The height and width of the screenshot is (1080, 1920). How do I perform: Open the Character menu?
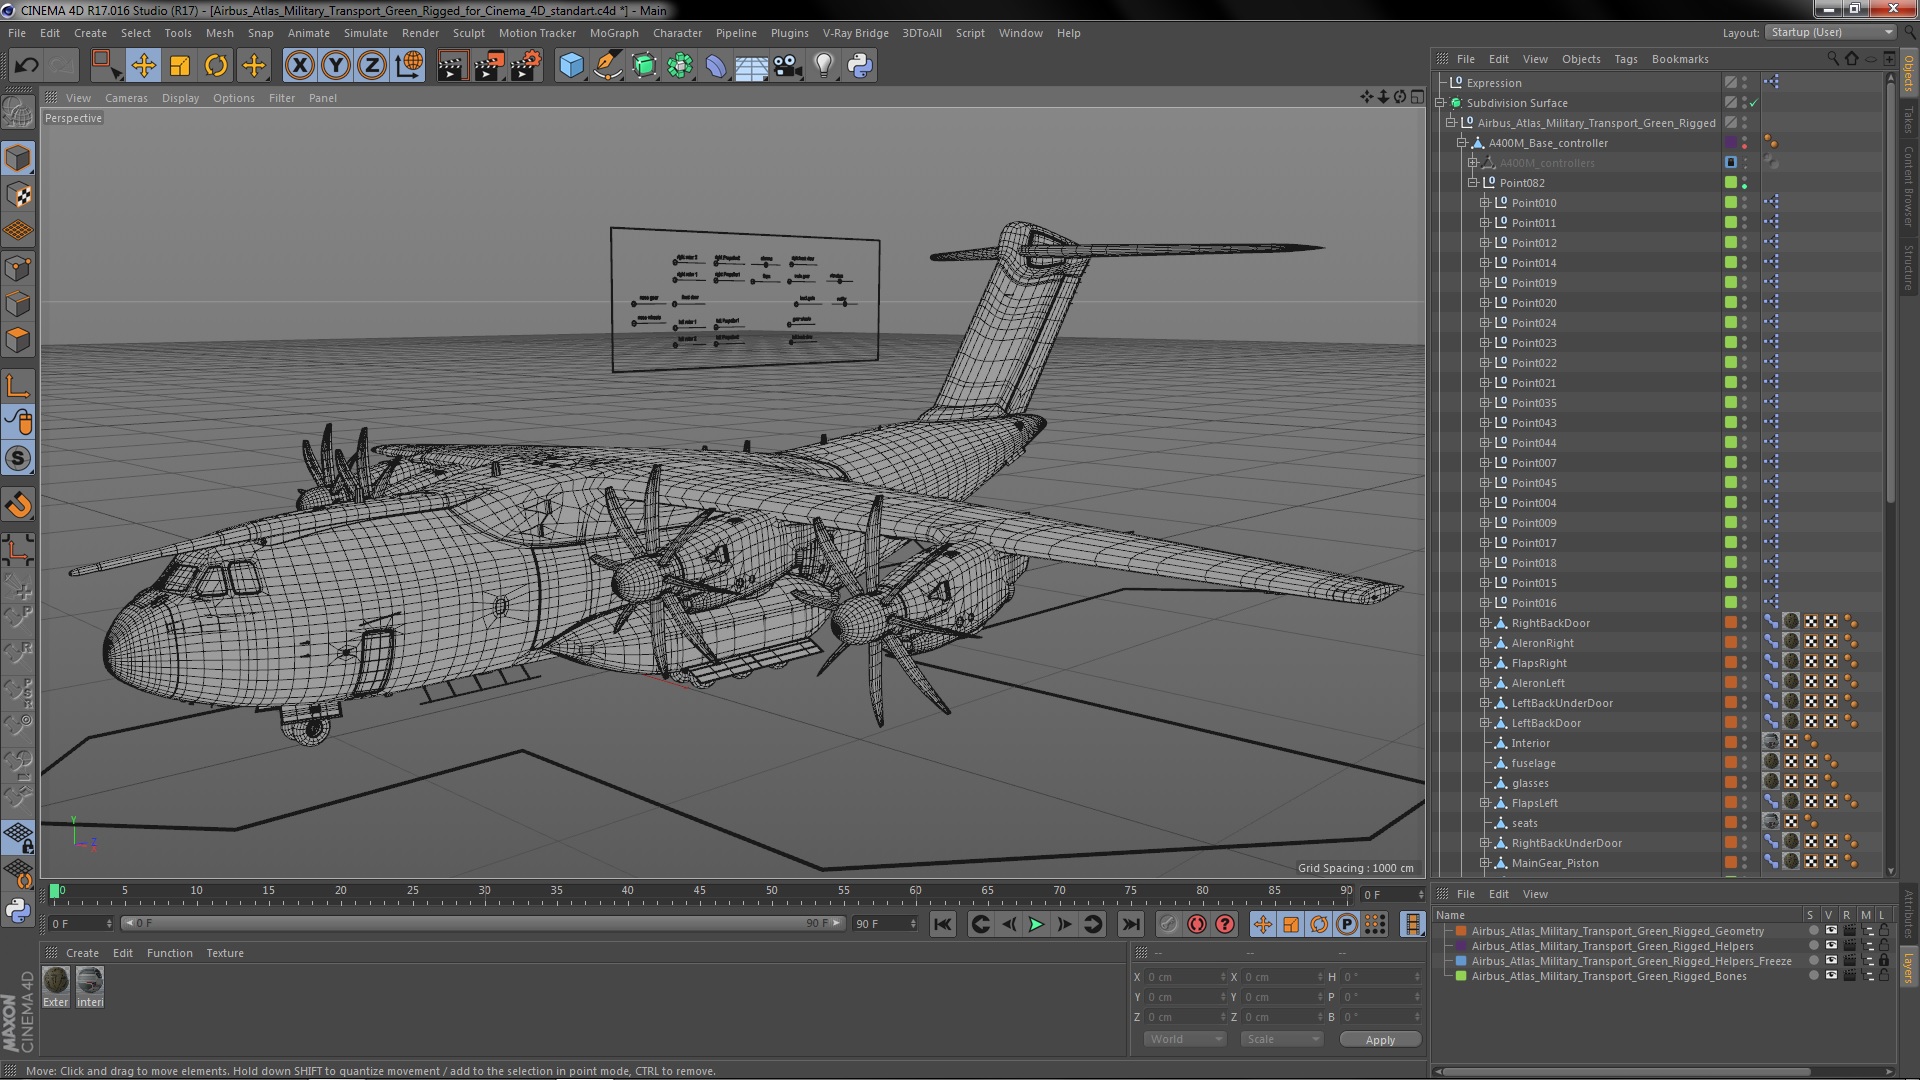point(677,33)
